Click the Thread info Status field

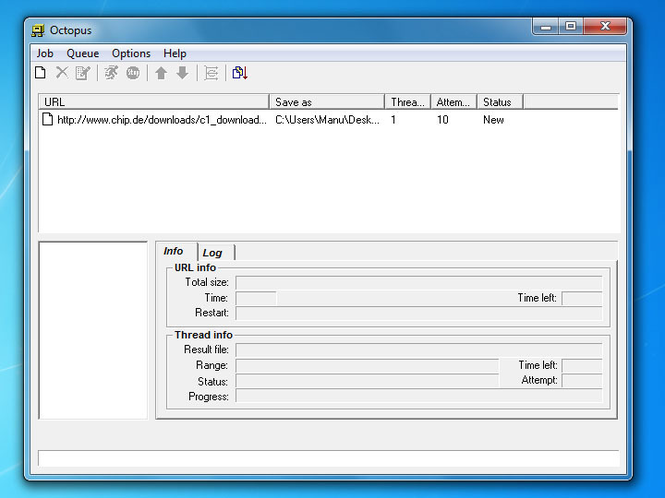pos(367,381)
